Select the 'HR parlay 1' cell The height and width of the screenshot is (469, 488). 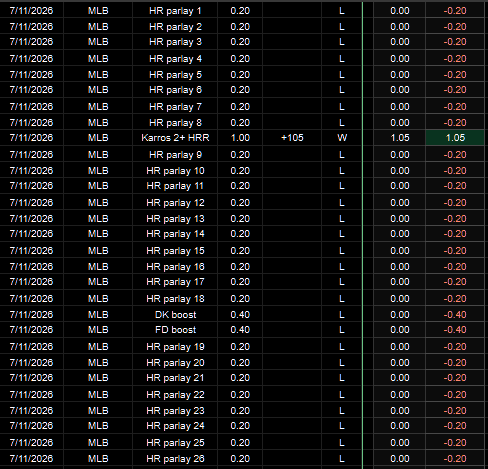tap(175, 11)
